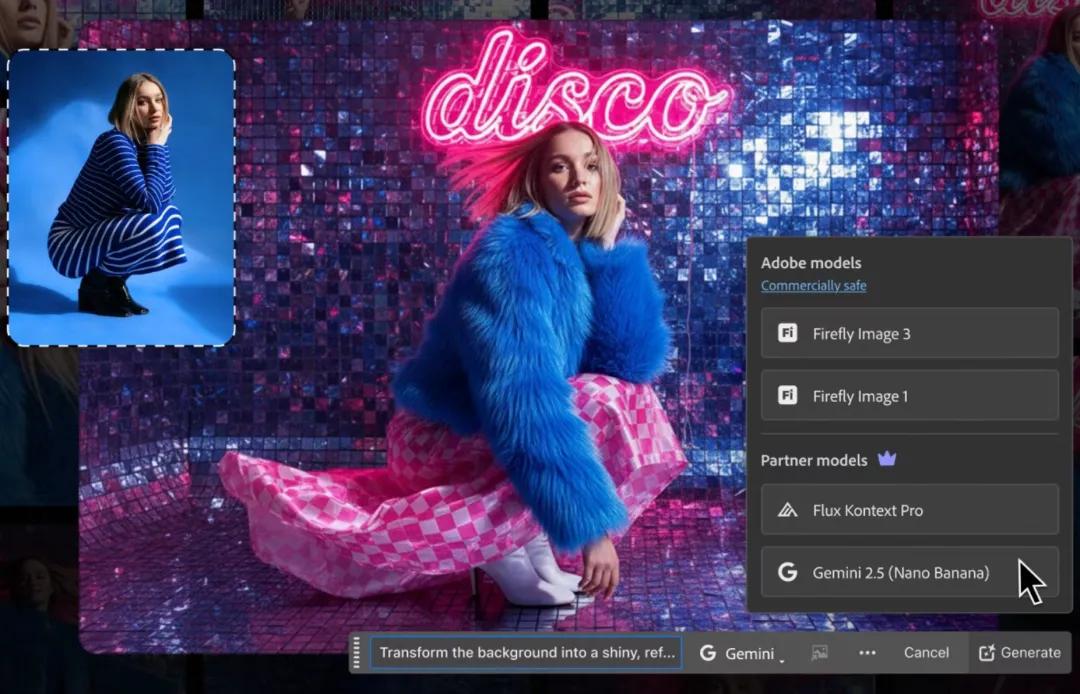Click the Firefly icon beside Firefly Image 3
This screenshot has height=694, width=1080.
tap(787, 333)
